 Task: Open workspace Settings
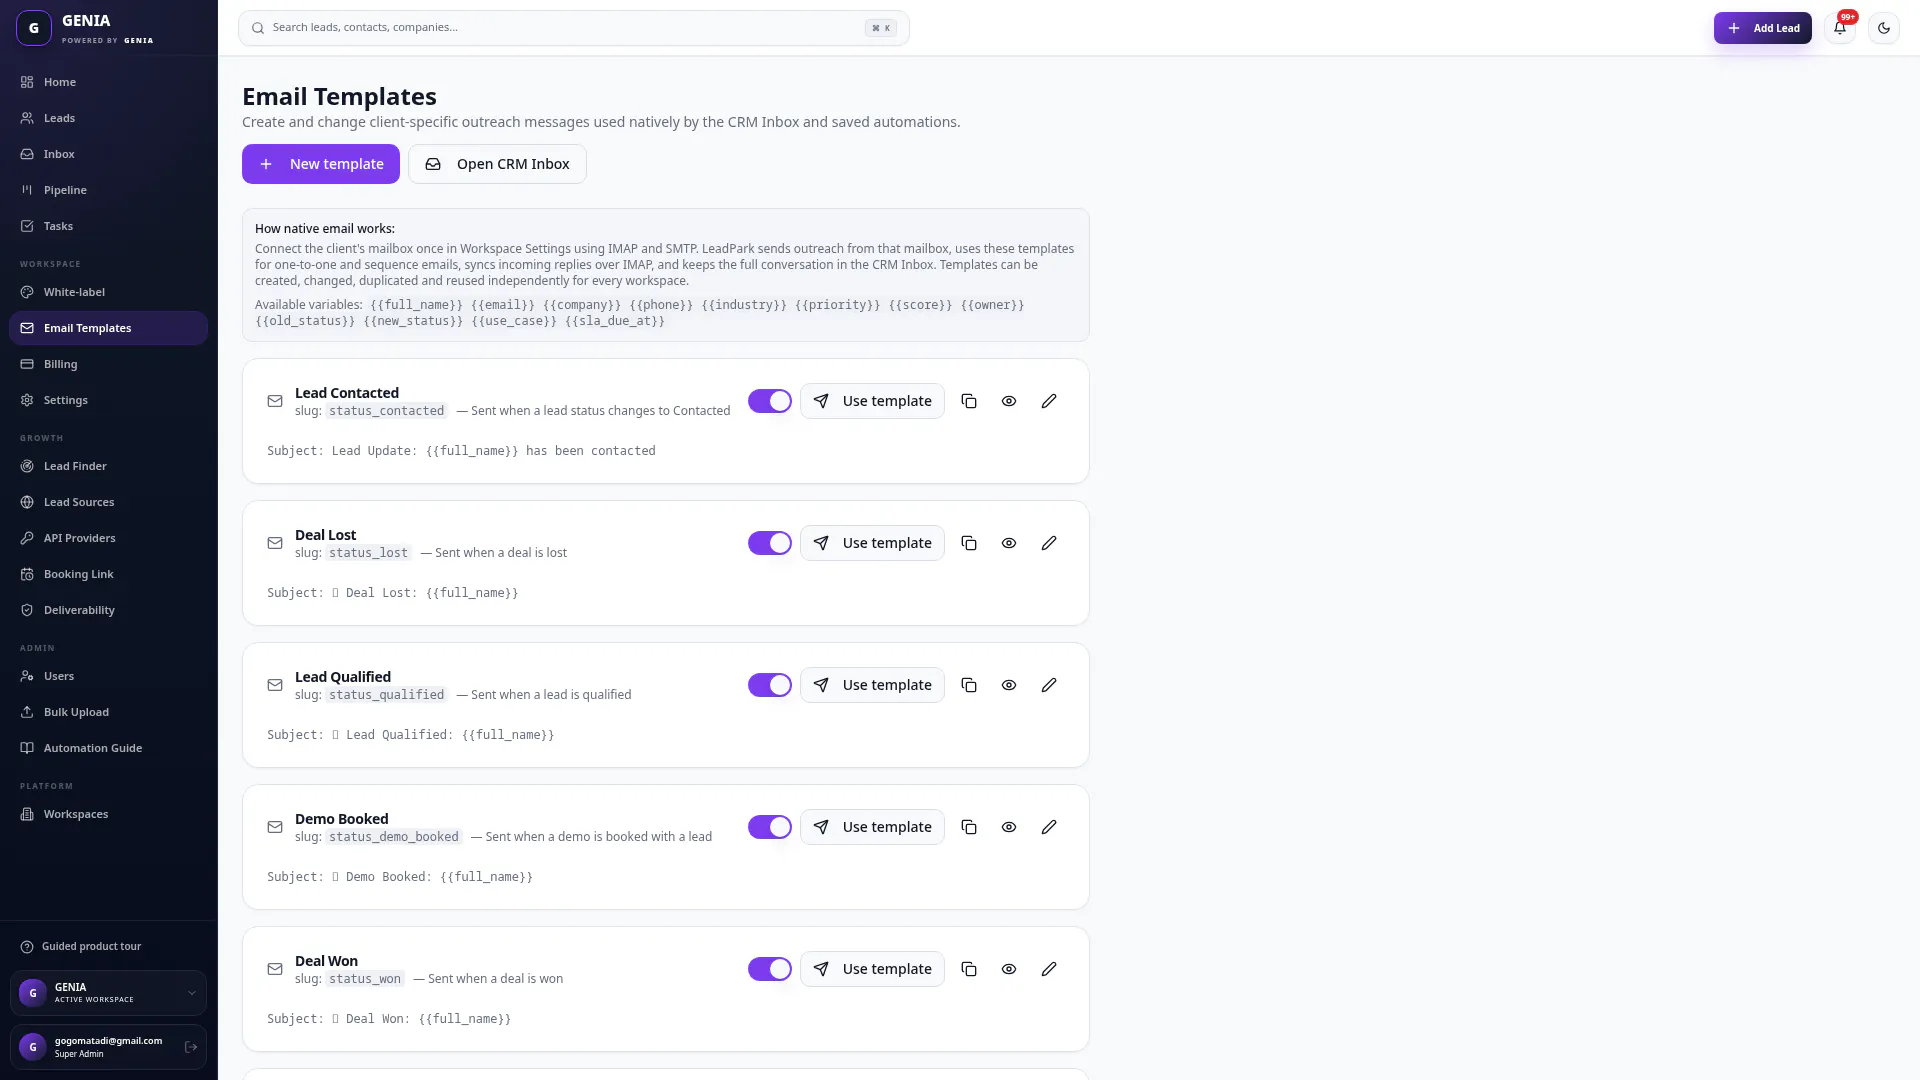click(108, 400)
